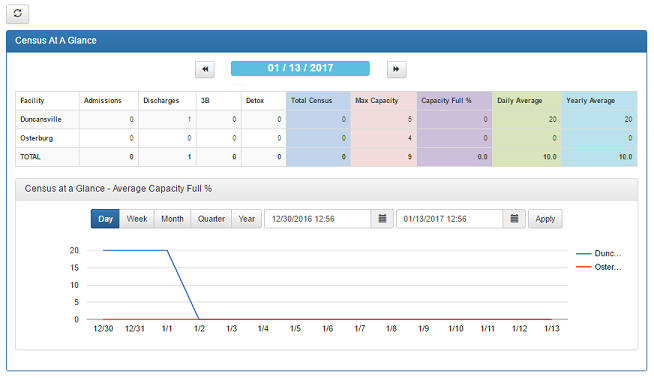Select the Day range toggle
The width and height of the screenshot is (654, 378).
[105, 219]
